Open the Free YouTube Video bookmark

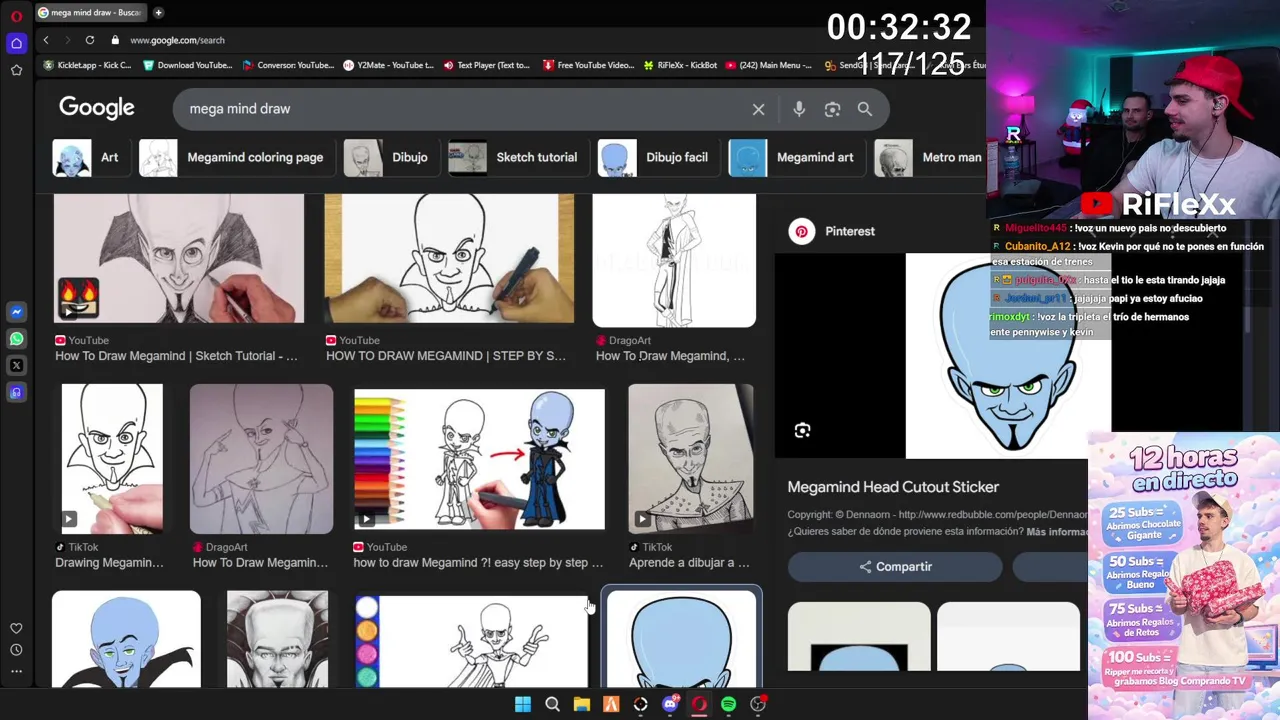589,65
